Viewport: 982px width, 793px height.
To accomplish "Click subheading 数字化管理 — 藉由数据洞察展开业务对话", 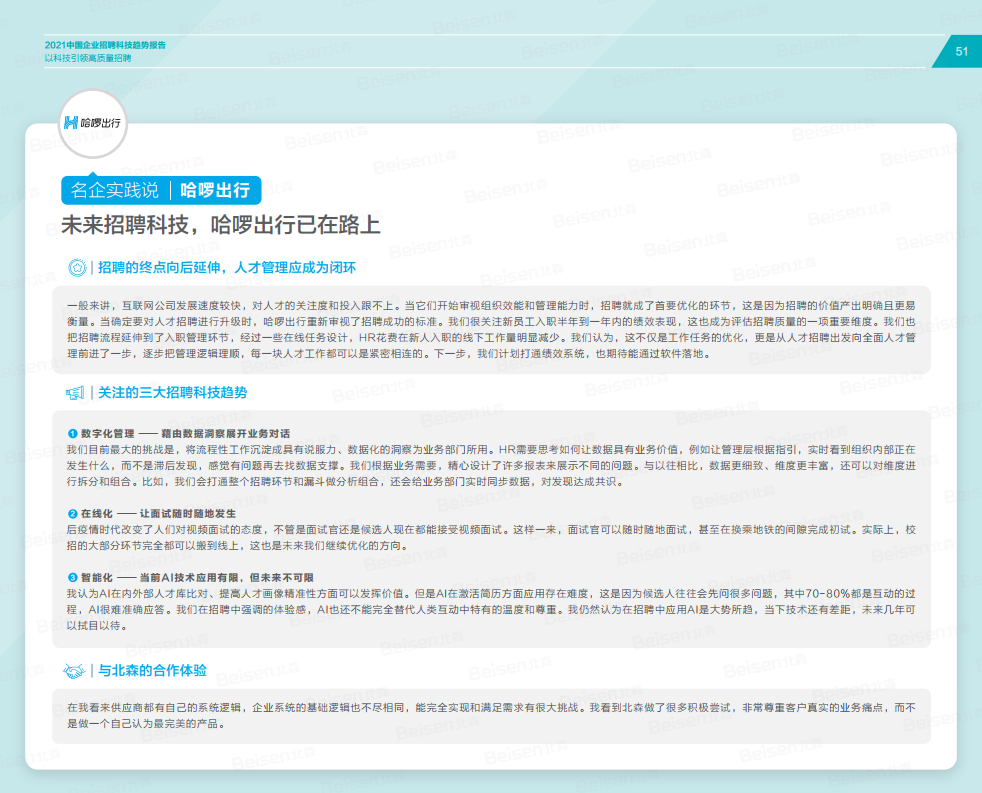I will tap(185, 433).
